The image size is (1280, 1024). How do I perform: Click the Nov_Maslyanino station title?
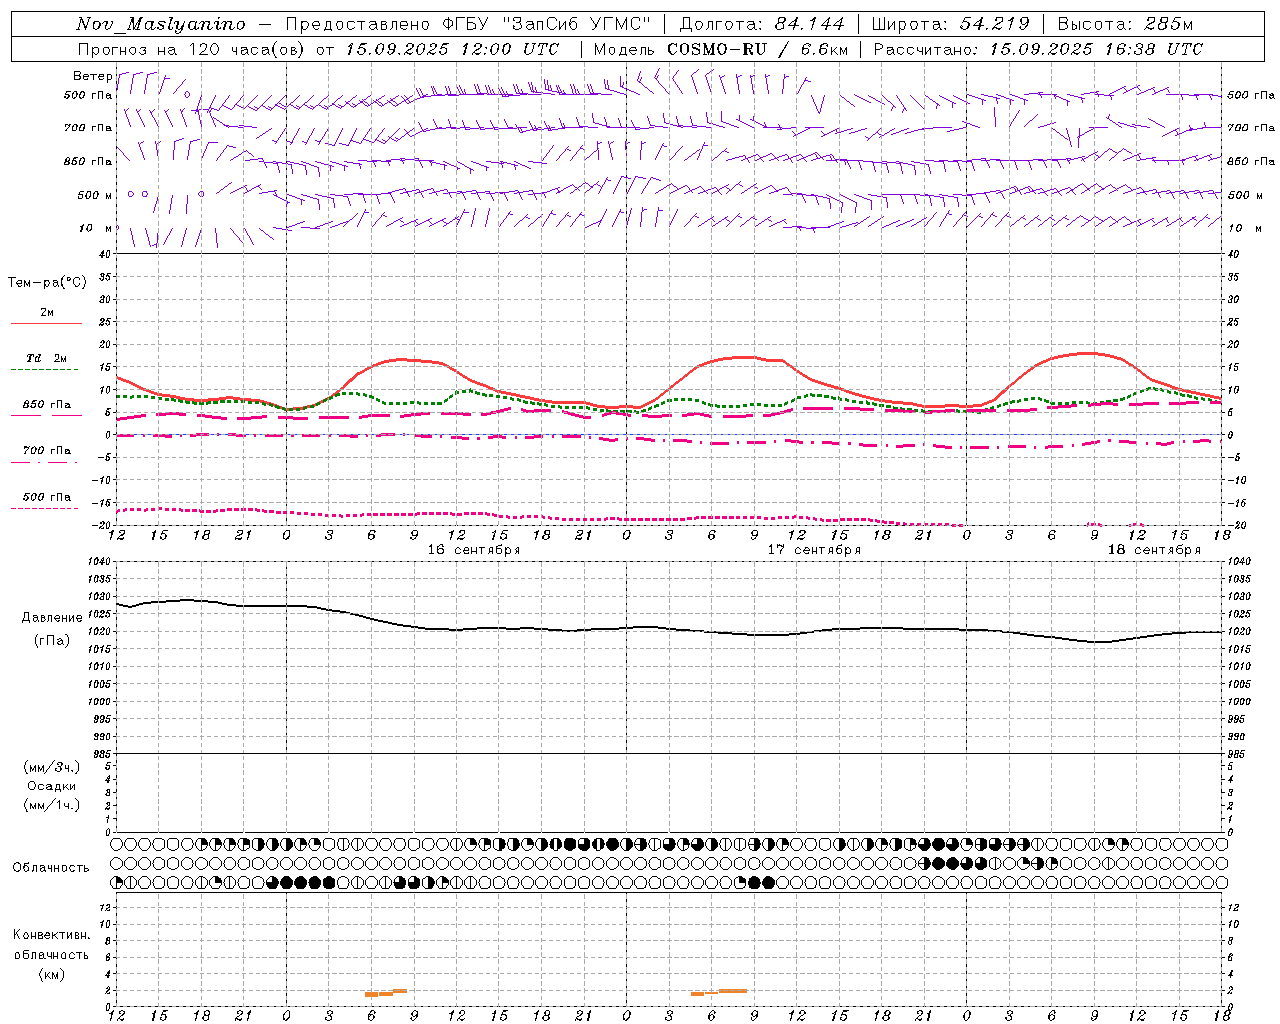click(x=161, y=24)
